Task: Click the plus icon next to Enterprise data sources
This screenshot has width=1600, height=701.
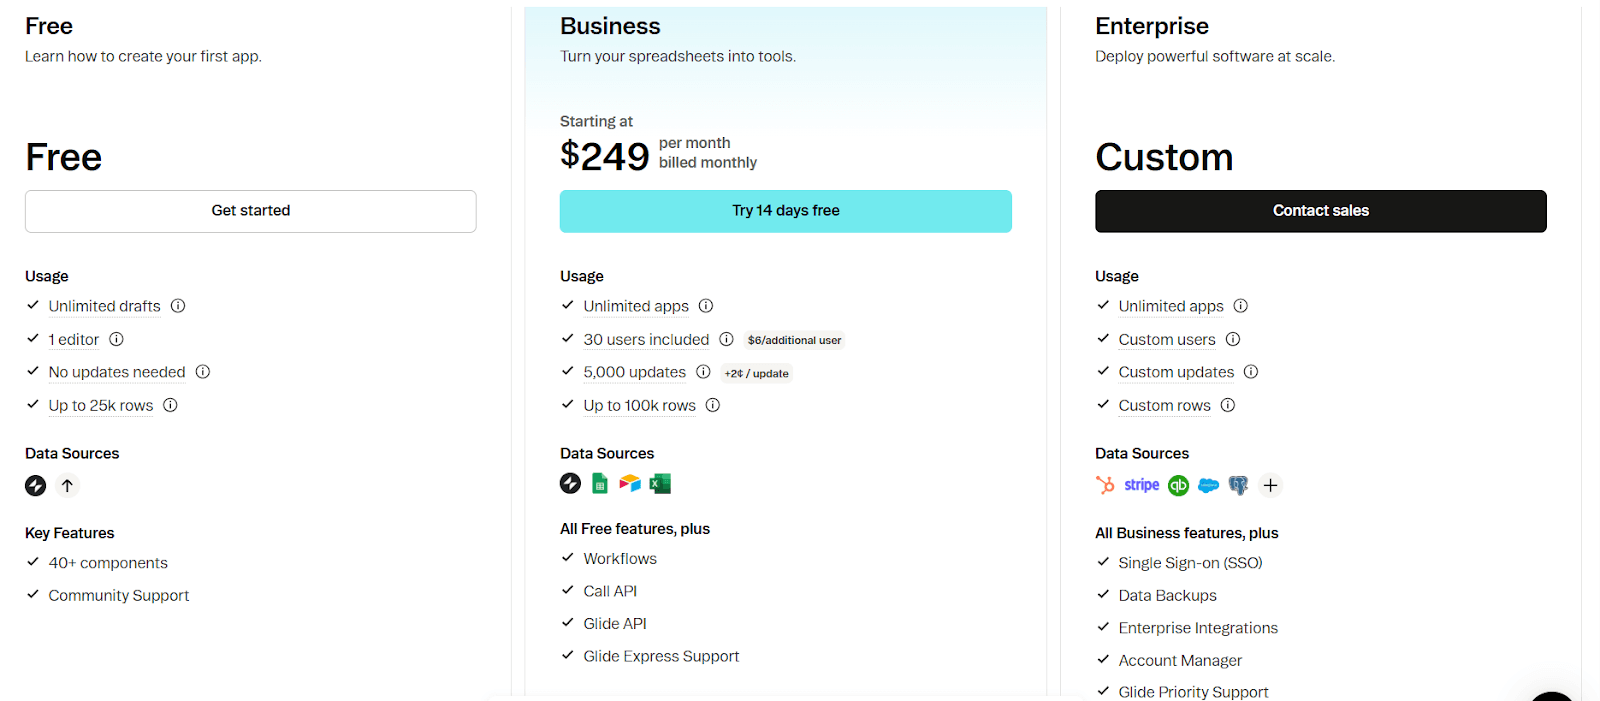Action: pyautogui.click(x=1270, y=485)
